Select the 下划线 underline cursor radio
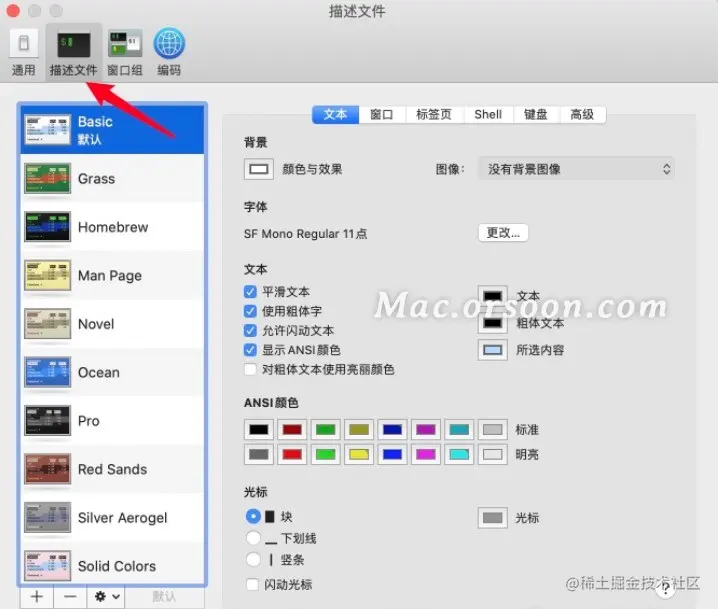 253,538
